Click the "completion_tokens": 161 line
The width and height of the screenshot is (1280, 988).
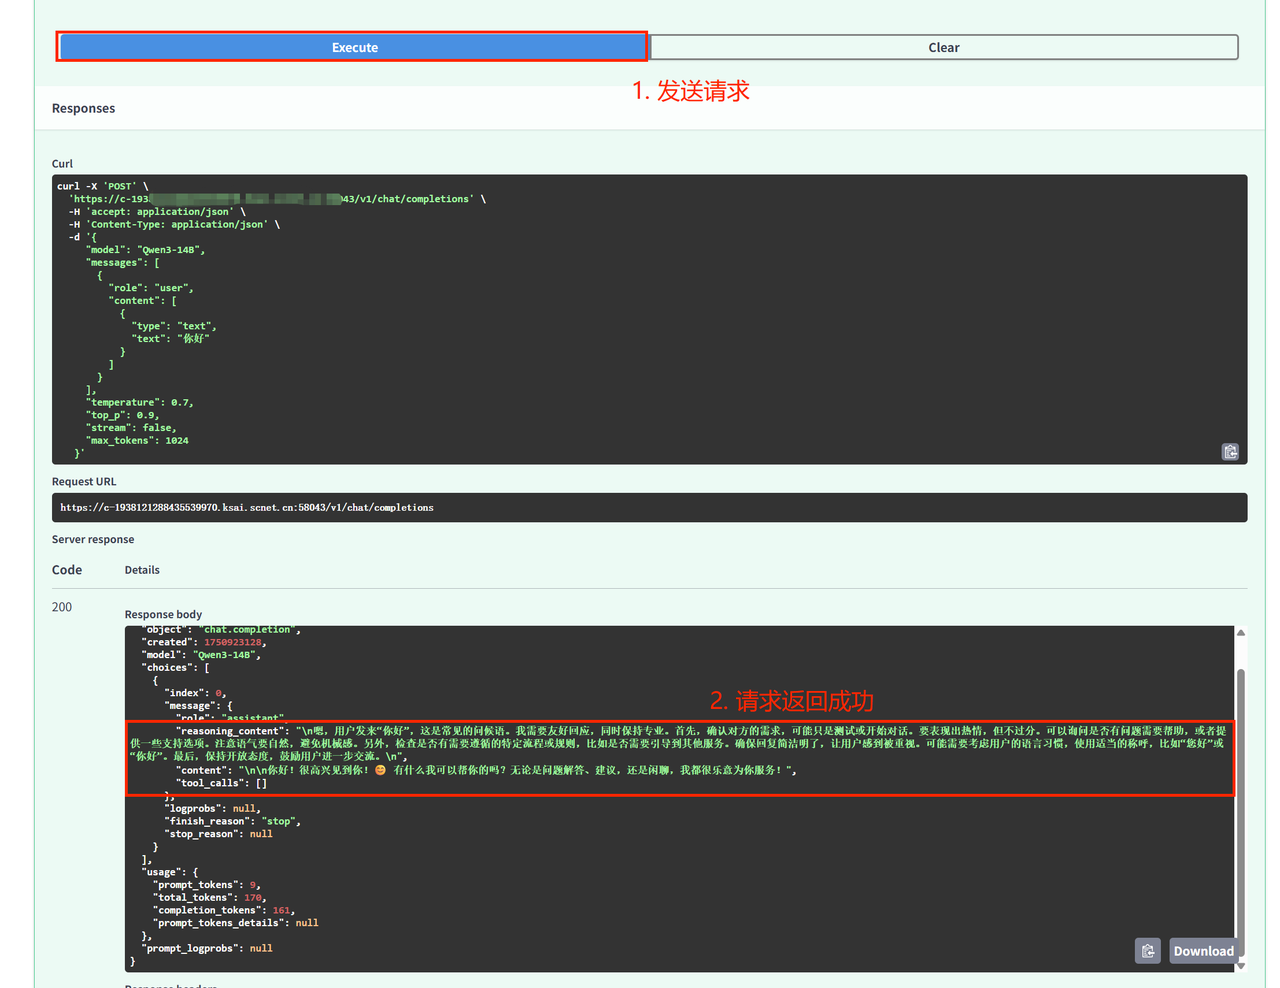[224, 910]
